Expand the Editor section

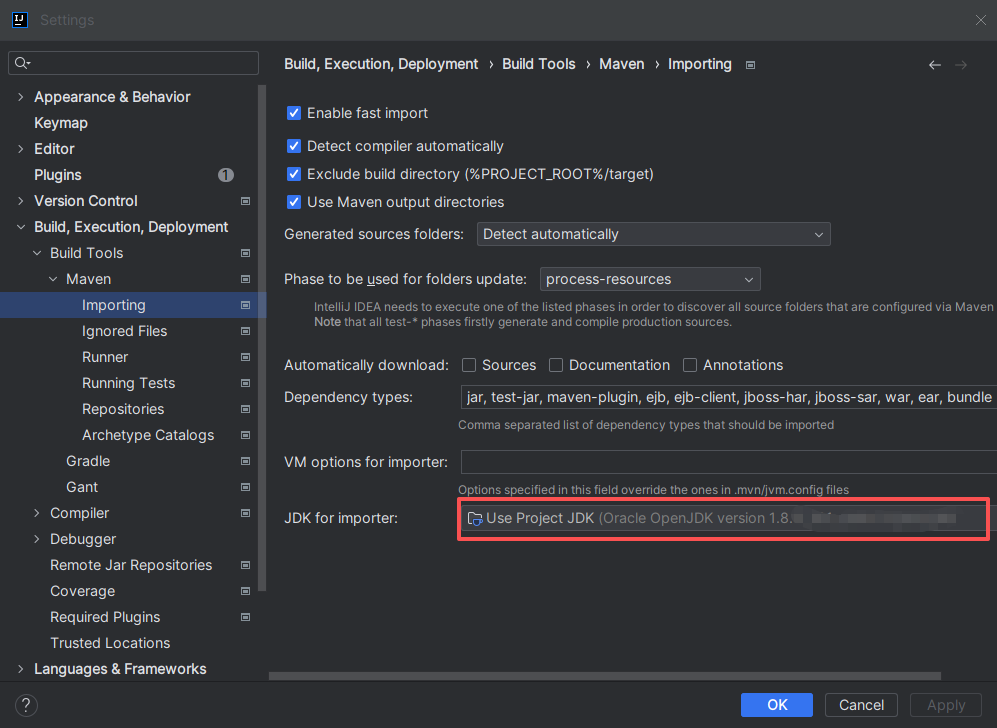[x=20, y=149]
